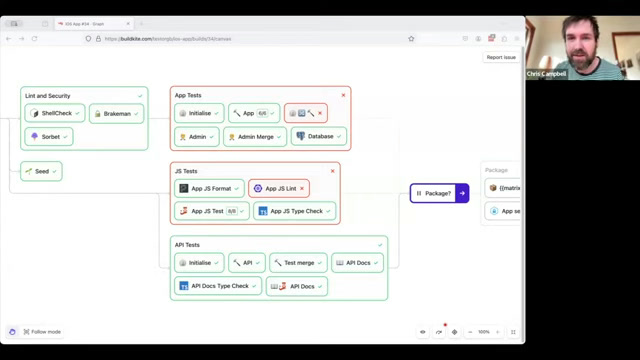Click the curved arrow icon with red dot
This screenshot has width=640, height=360.
[x=439, y=332]
